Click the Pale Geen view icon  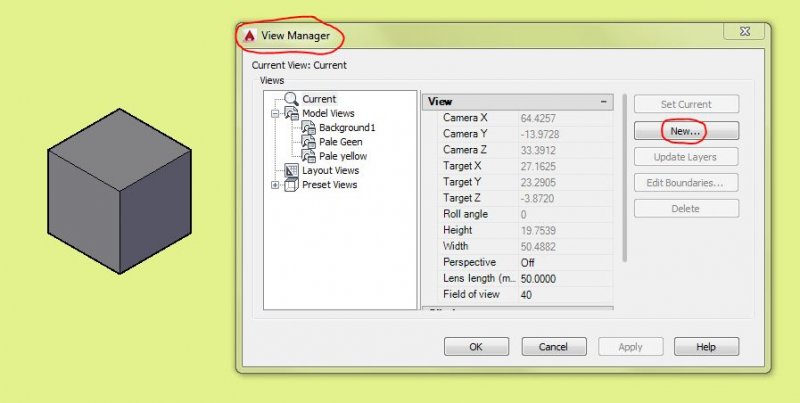[x=308, y=142]
